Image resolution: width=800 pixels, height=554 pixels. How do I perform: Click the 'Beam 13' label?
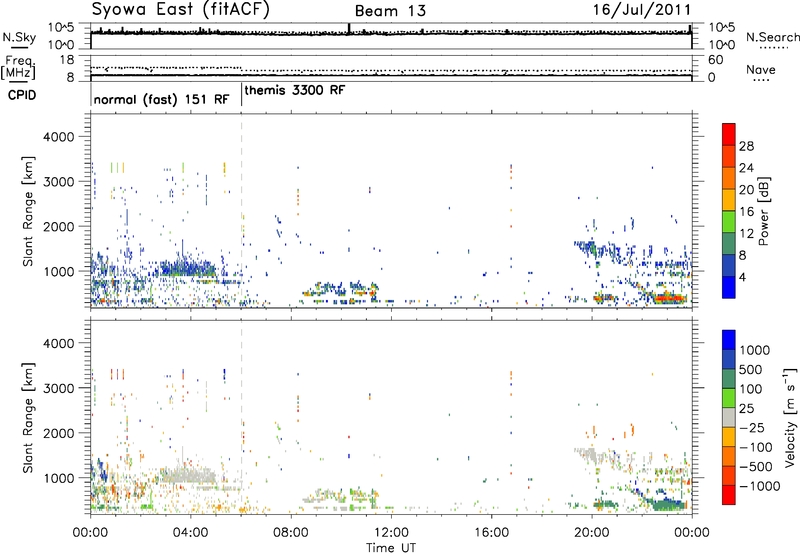(390, 11)
